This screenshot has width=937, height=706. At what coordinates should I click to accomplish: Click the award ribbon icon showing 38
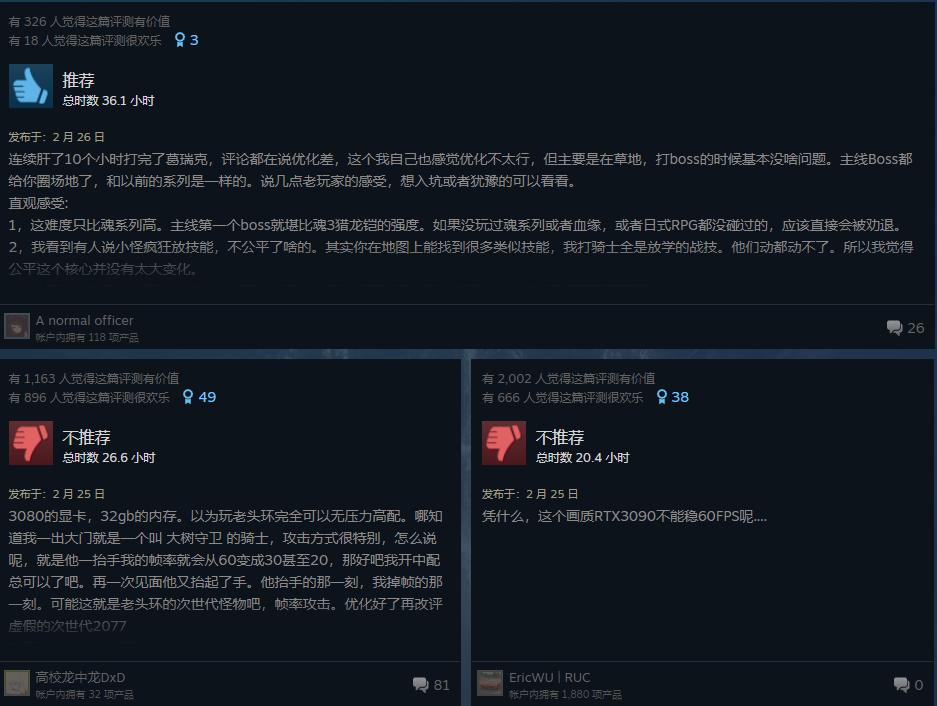click(x=662, y=397)
